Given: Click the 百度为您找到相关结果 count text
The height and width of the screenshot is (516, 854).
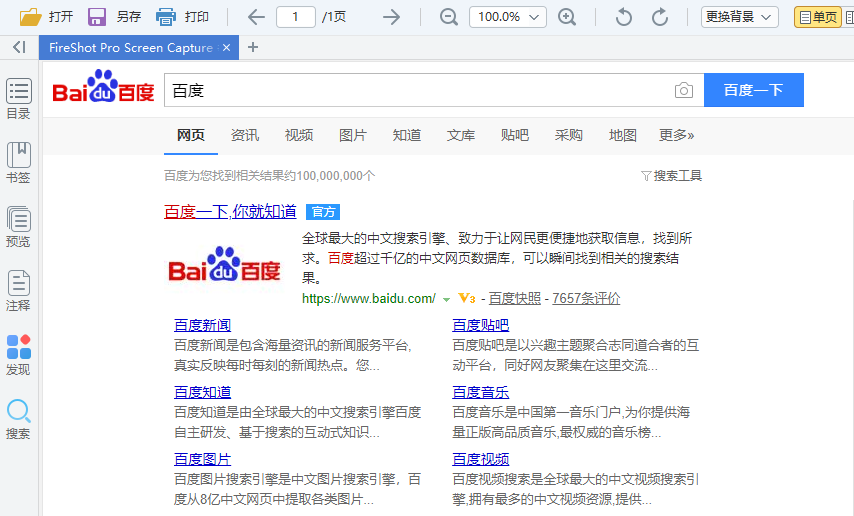Looking at the screenshot, I should click(270, 176).
